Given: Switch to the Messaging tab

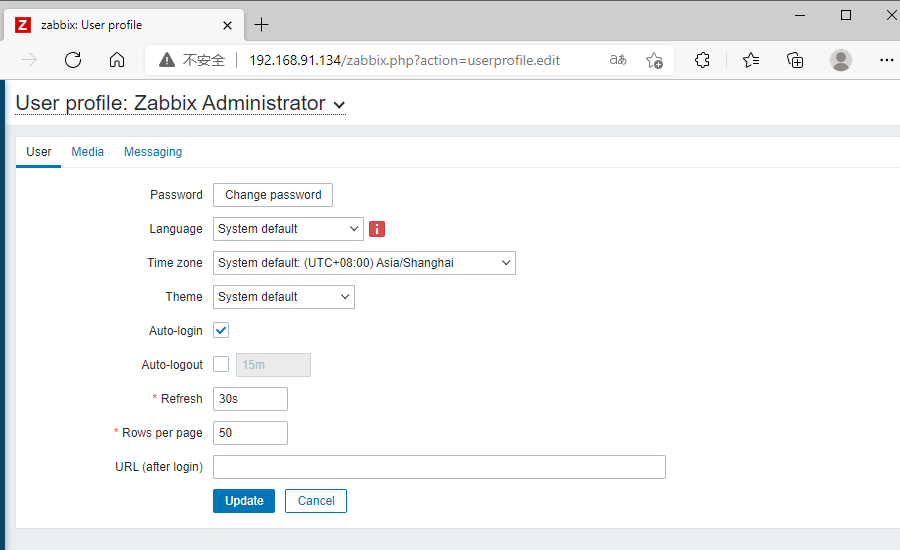Looking at the screenshot, I should 153,152.
